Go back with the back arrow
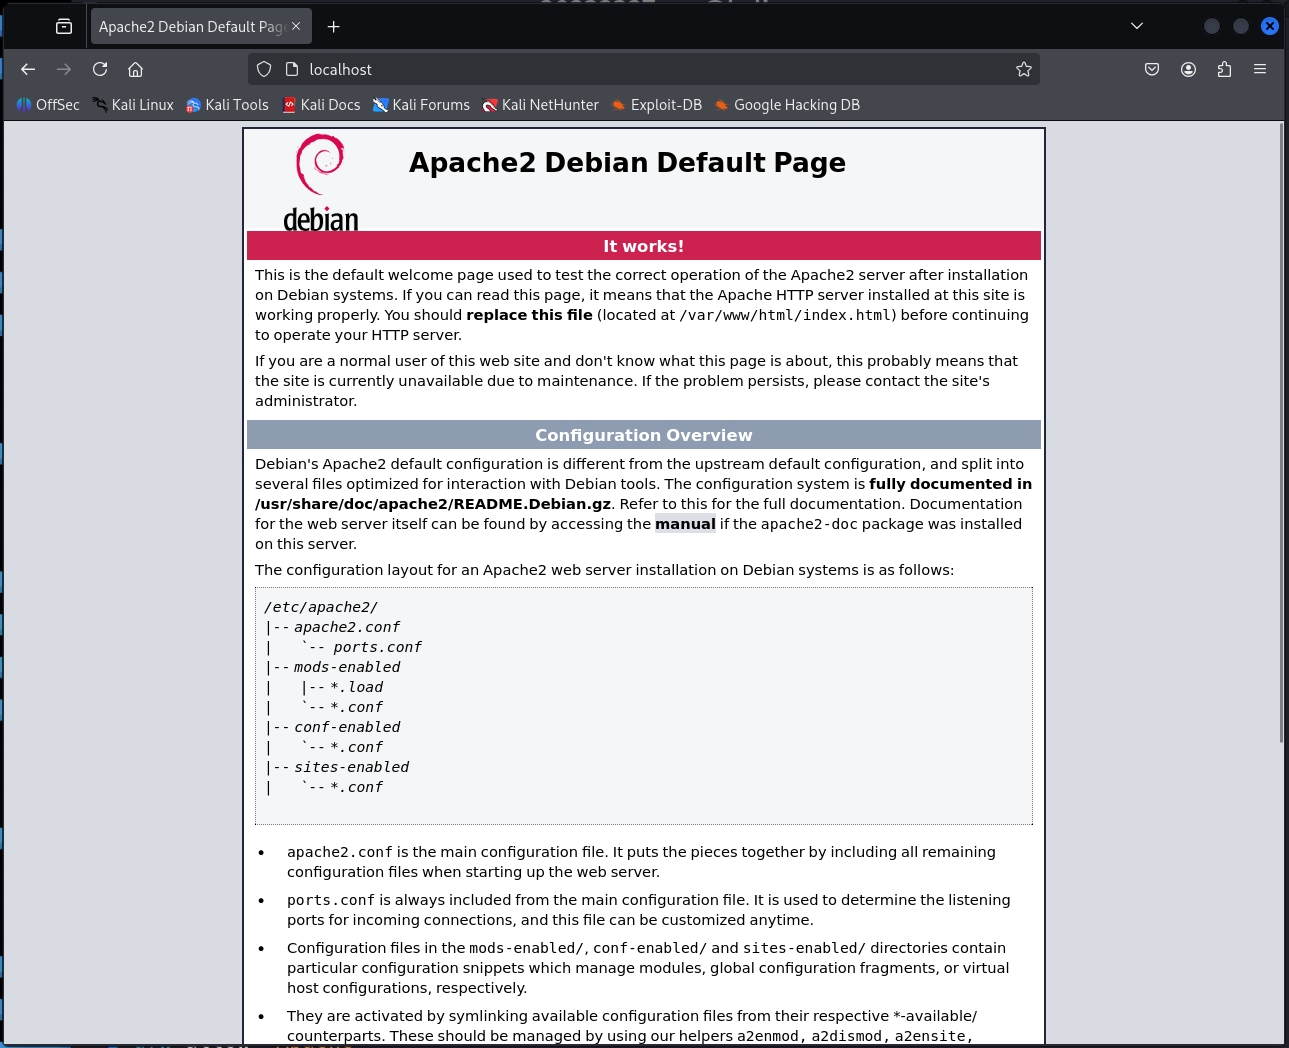1289x1048 pixels. [28, 69]
